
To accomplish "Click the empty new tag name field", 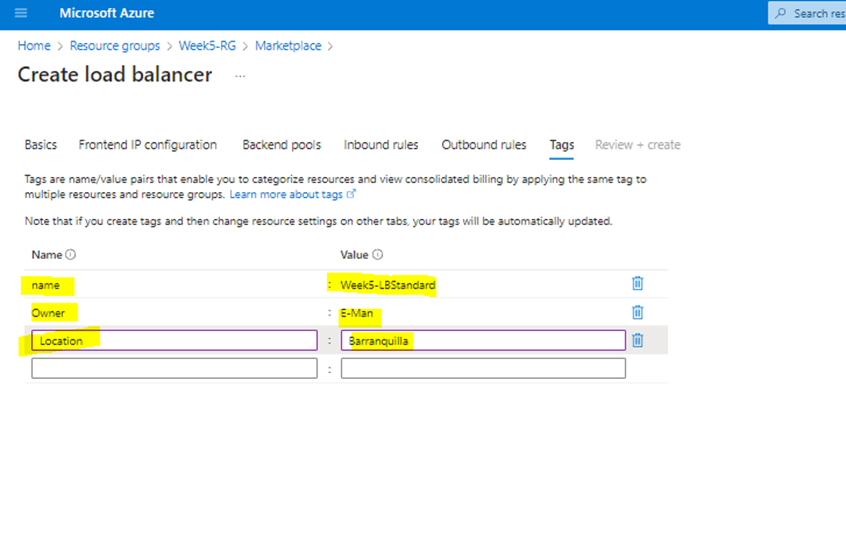I will tap(174, 369).
